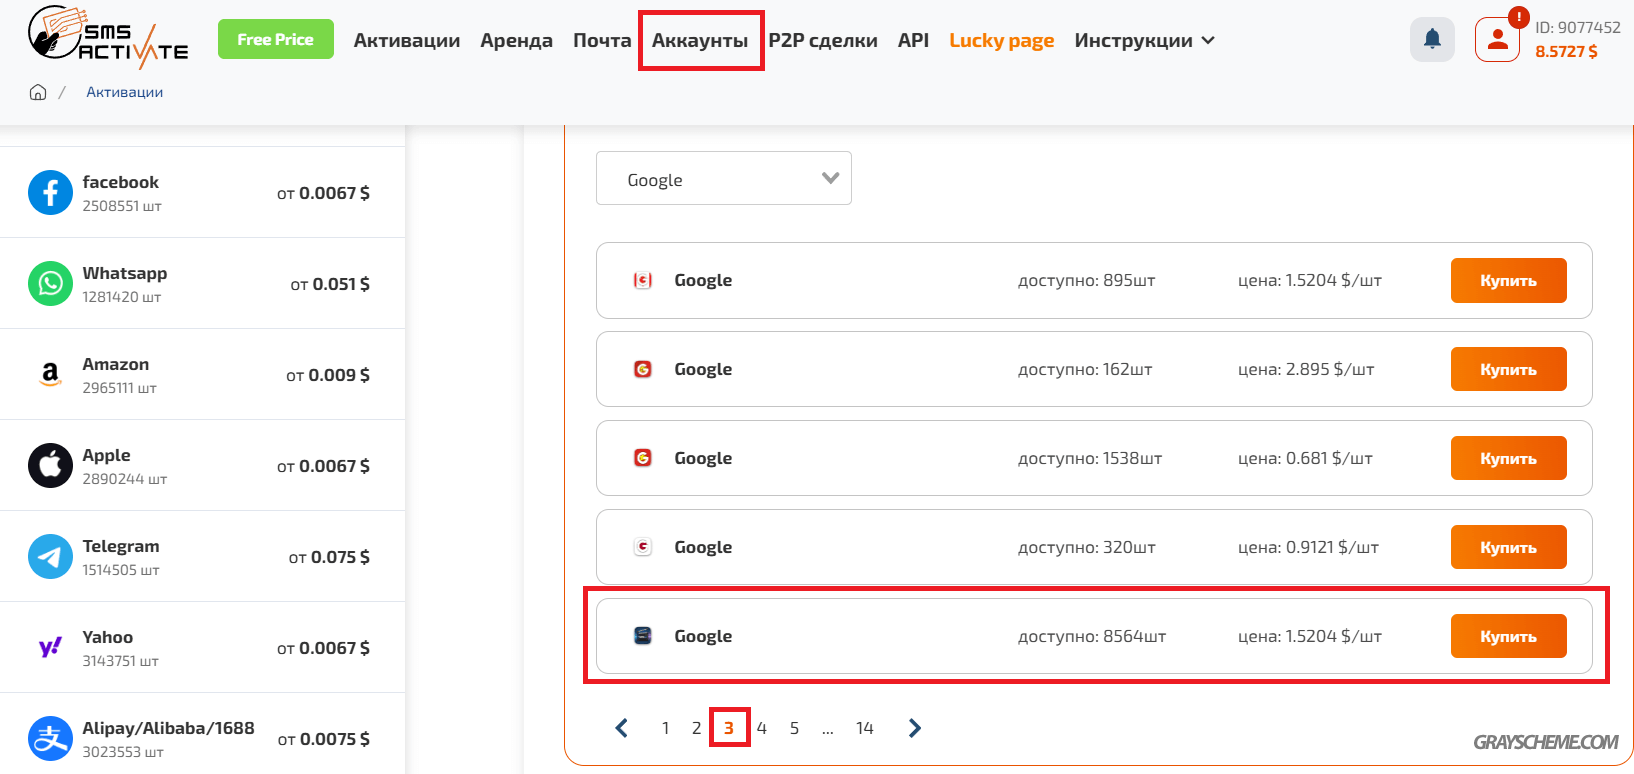
Task: Click the notification bell icon
Action: pyautogui.click(x=1432, y=40)
